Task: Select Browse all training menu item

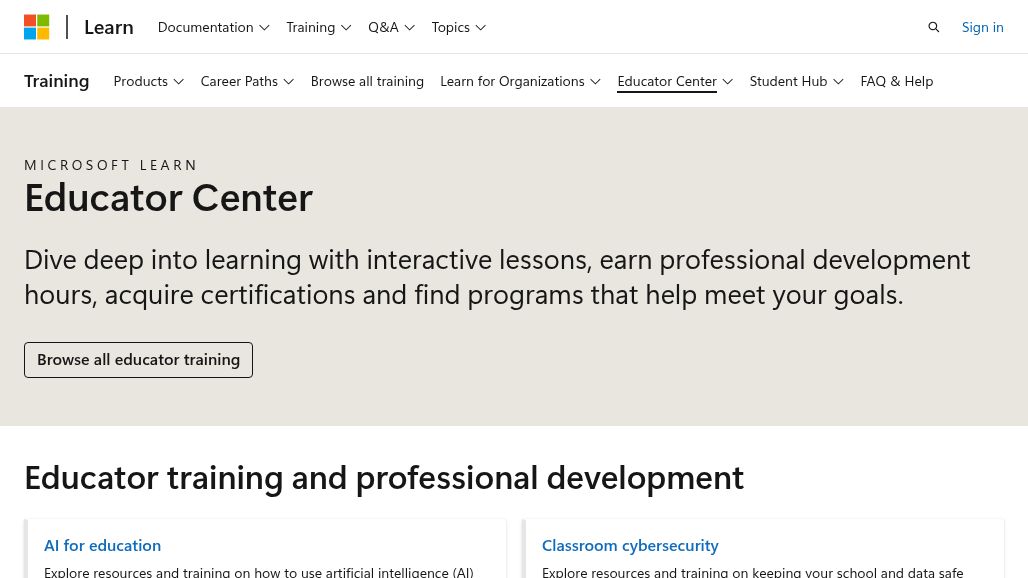Action: 367,81
